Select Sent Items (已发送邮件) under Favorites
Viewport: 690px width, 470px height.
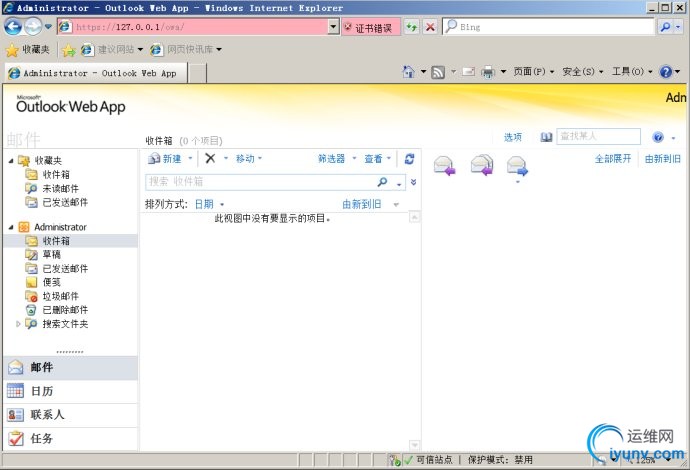point(65,202)
